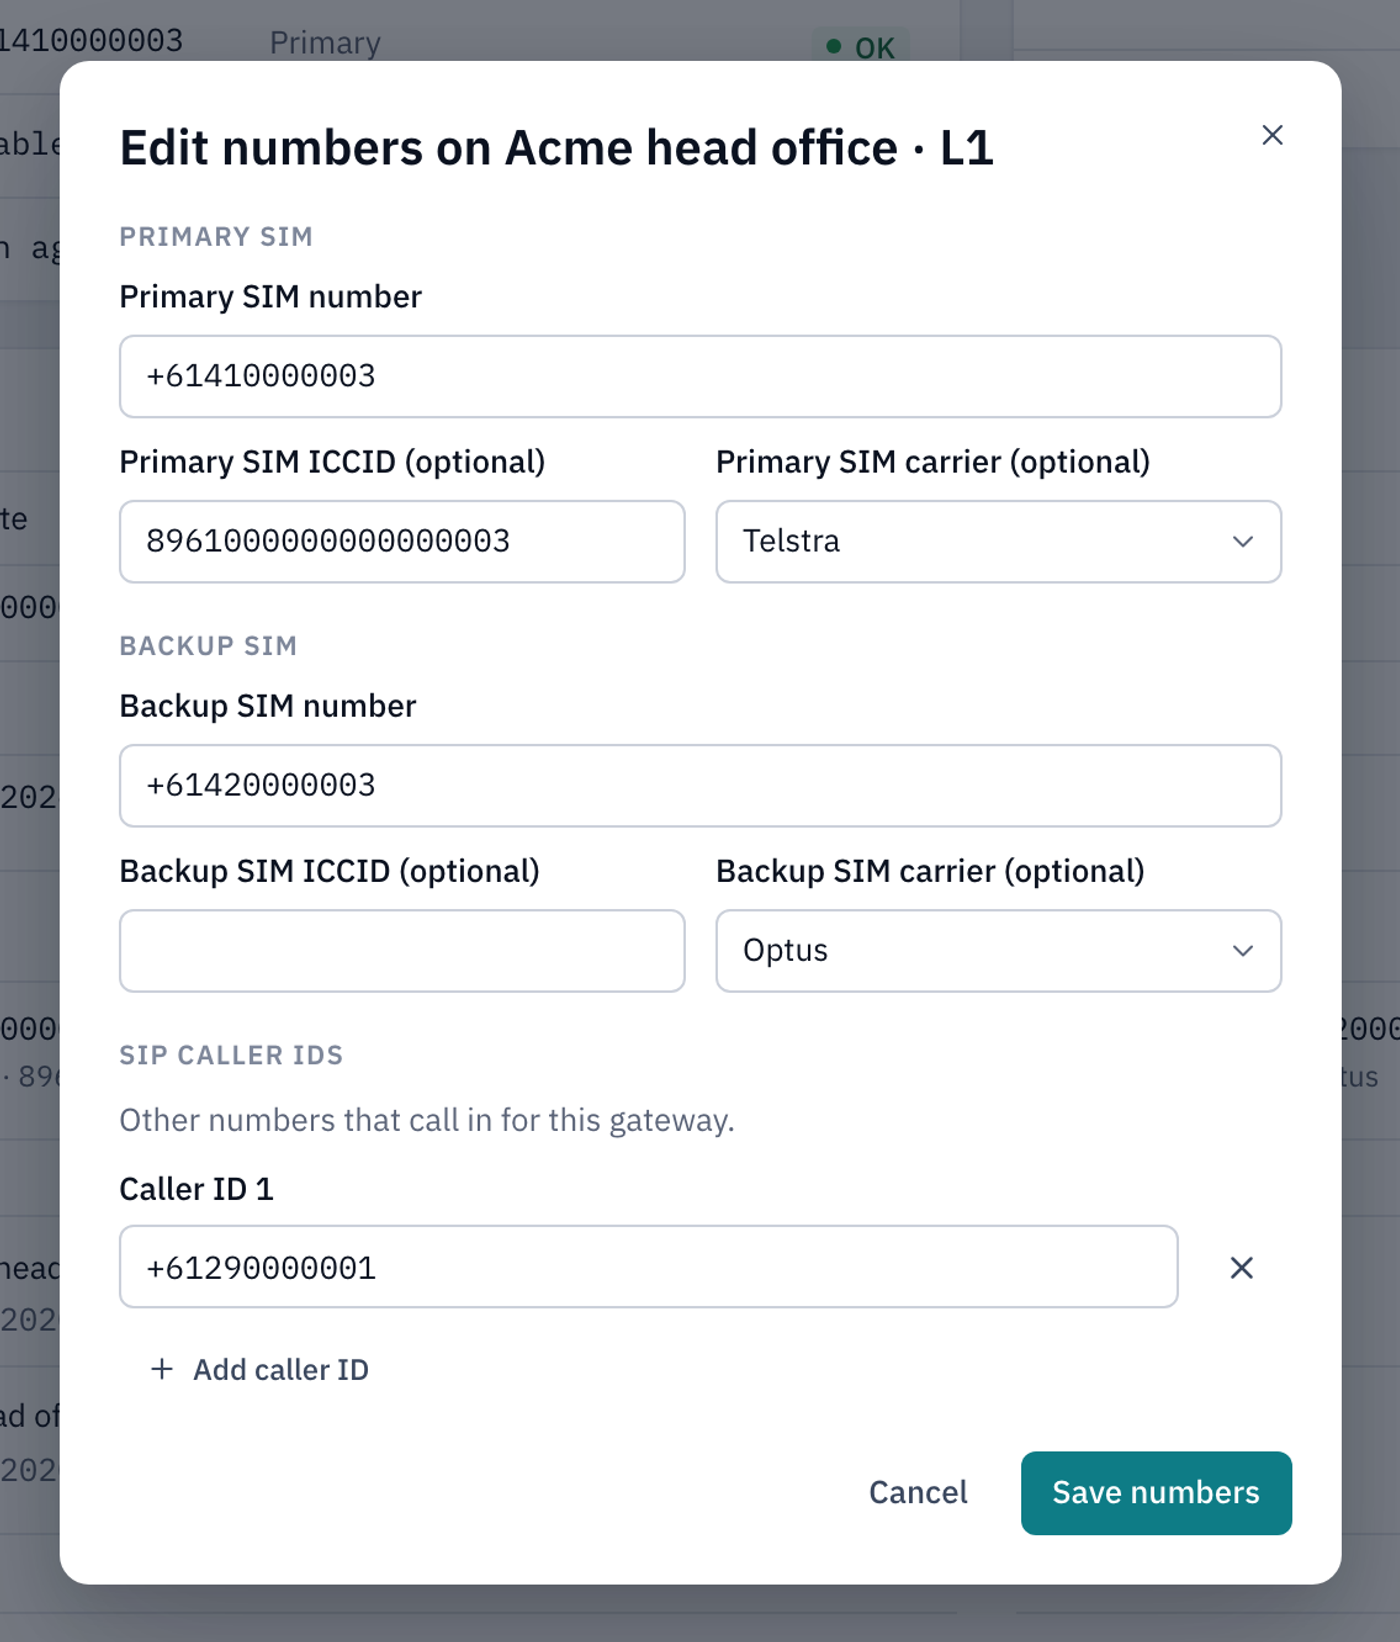Focus the Primary SIM ICCID field
The image size is (1400, 1642).
[x=402, y=541]
